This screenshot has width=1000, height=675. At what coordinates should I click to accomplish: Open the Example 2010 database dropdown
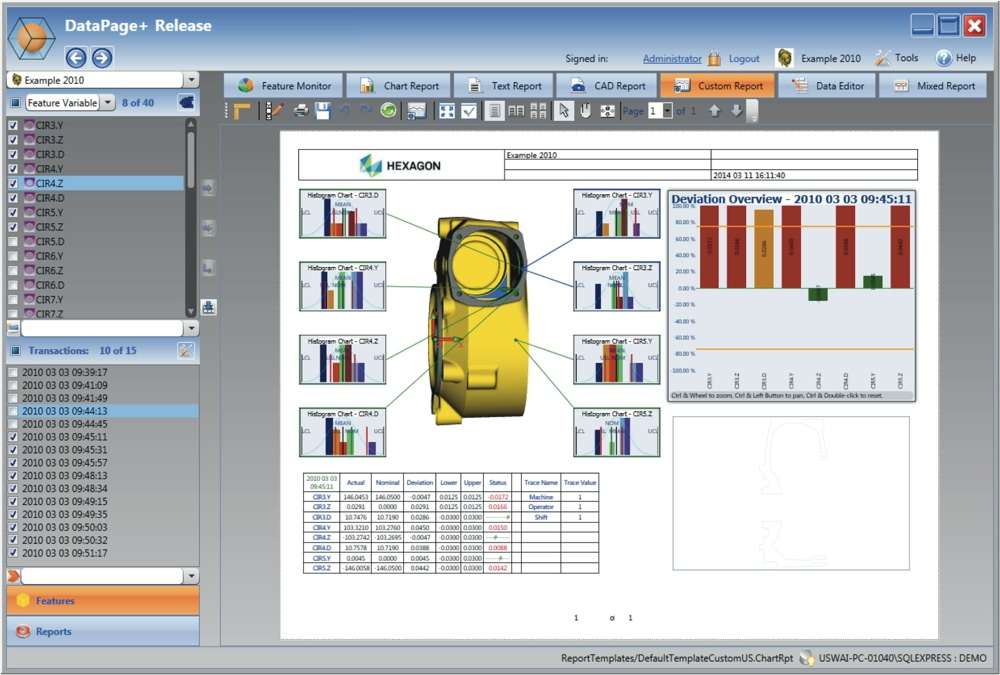click(x=191, y=80)
